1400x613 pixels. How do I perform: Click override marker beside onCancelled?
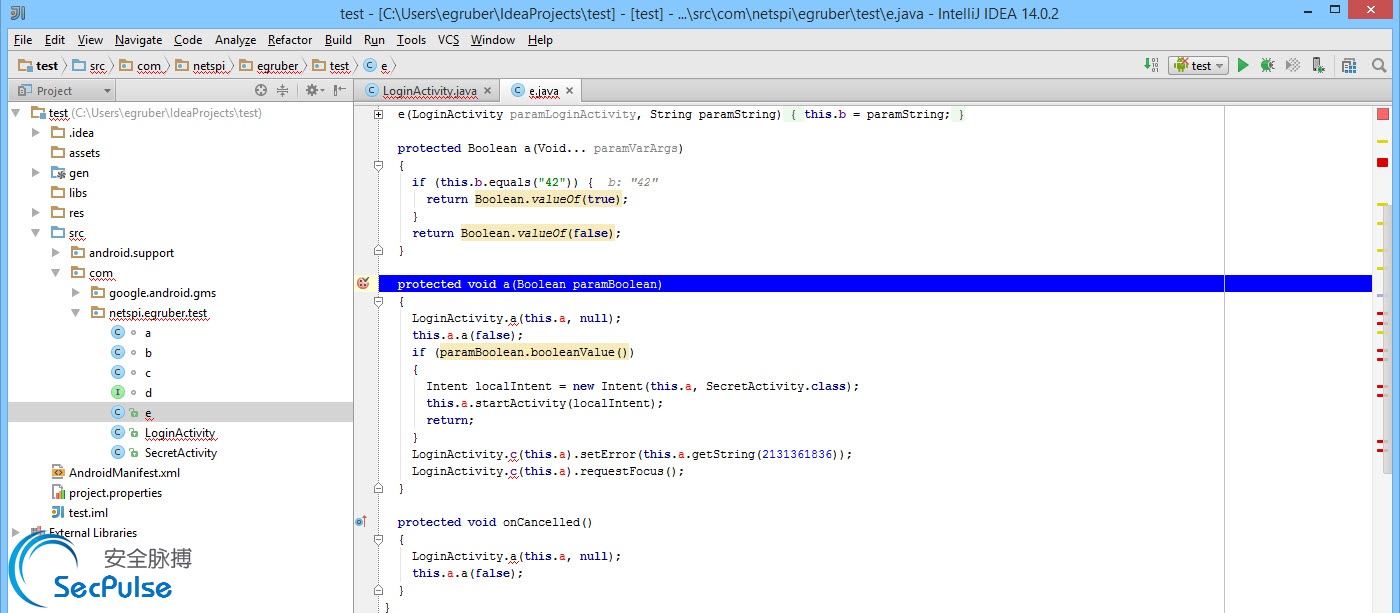pyautogui.click(x=361, y=522)
